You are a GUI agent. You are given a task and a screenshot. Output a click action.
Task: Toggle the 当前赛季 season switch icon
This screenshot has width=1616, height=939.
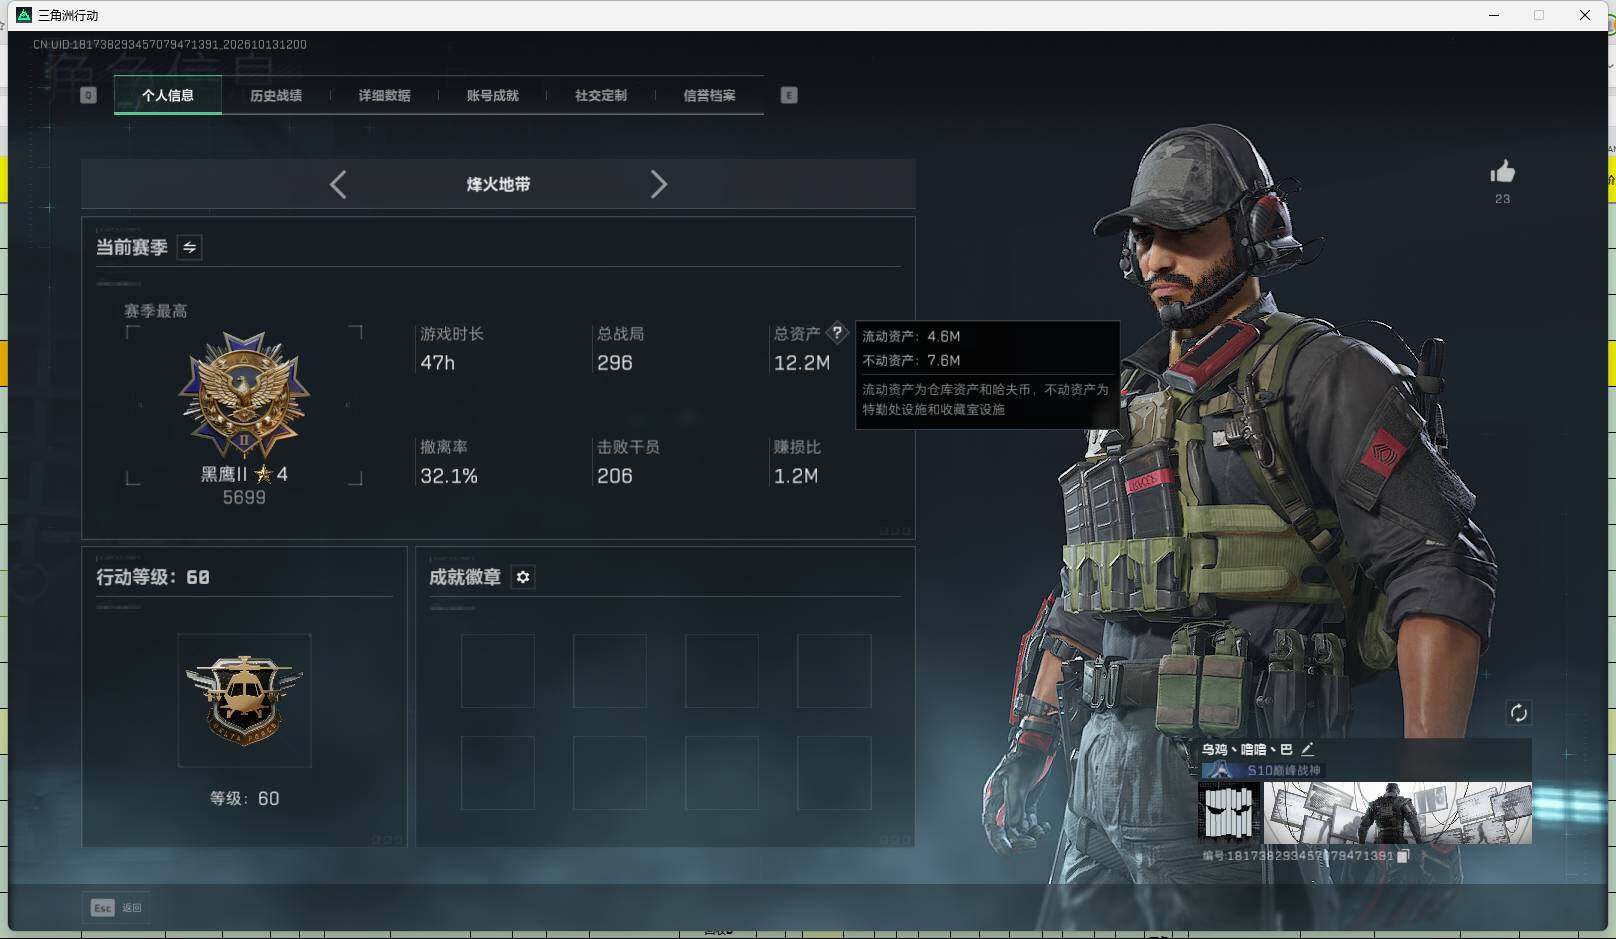[x=189, y=247]
